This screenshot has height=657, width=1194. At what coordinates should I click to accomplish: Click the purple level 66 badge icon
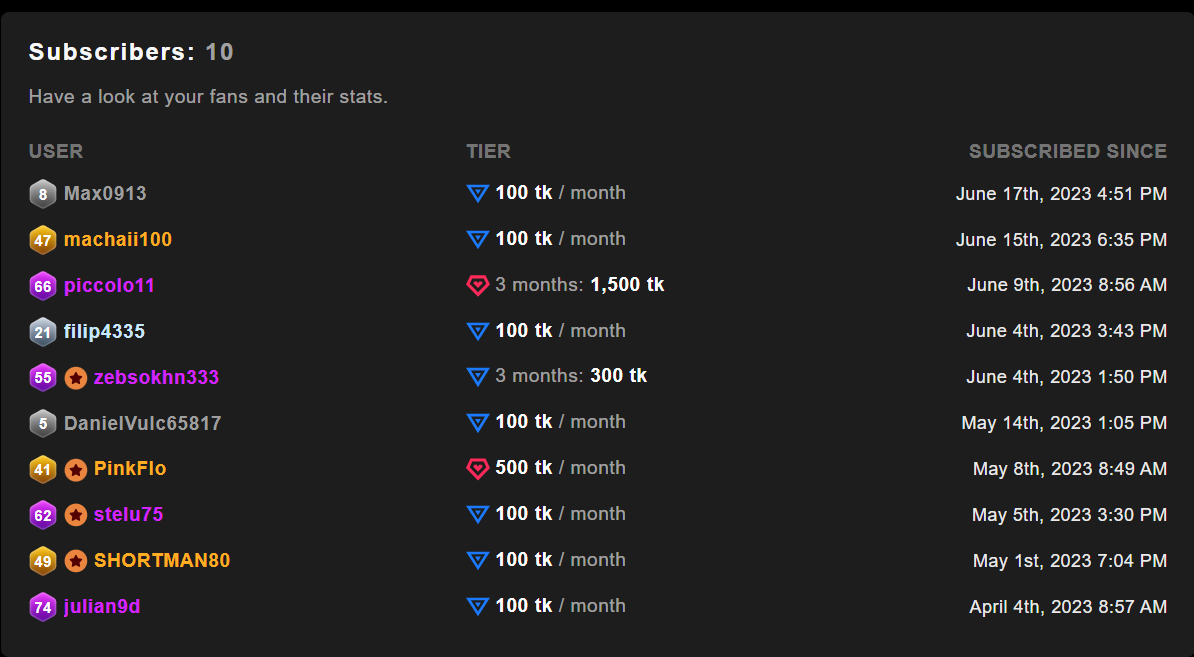(x=42, y=286)
